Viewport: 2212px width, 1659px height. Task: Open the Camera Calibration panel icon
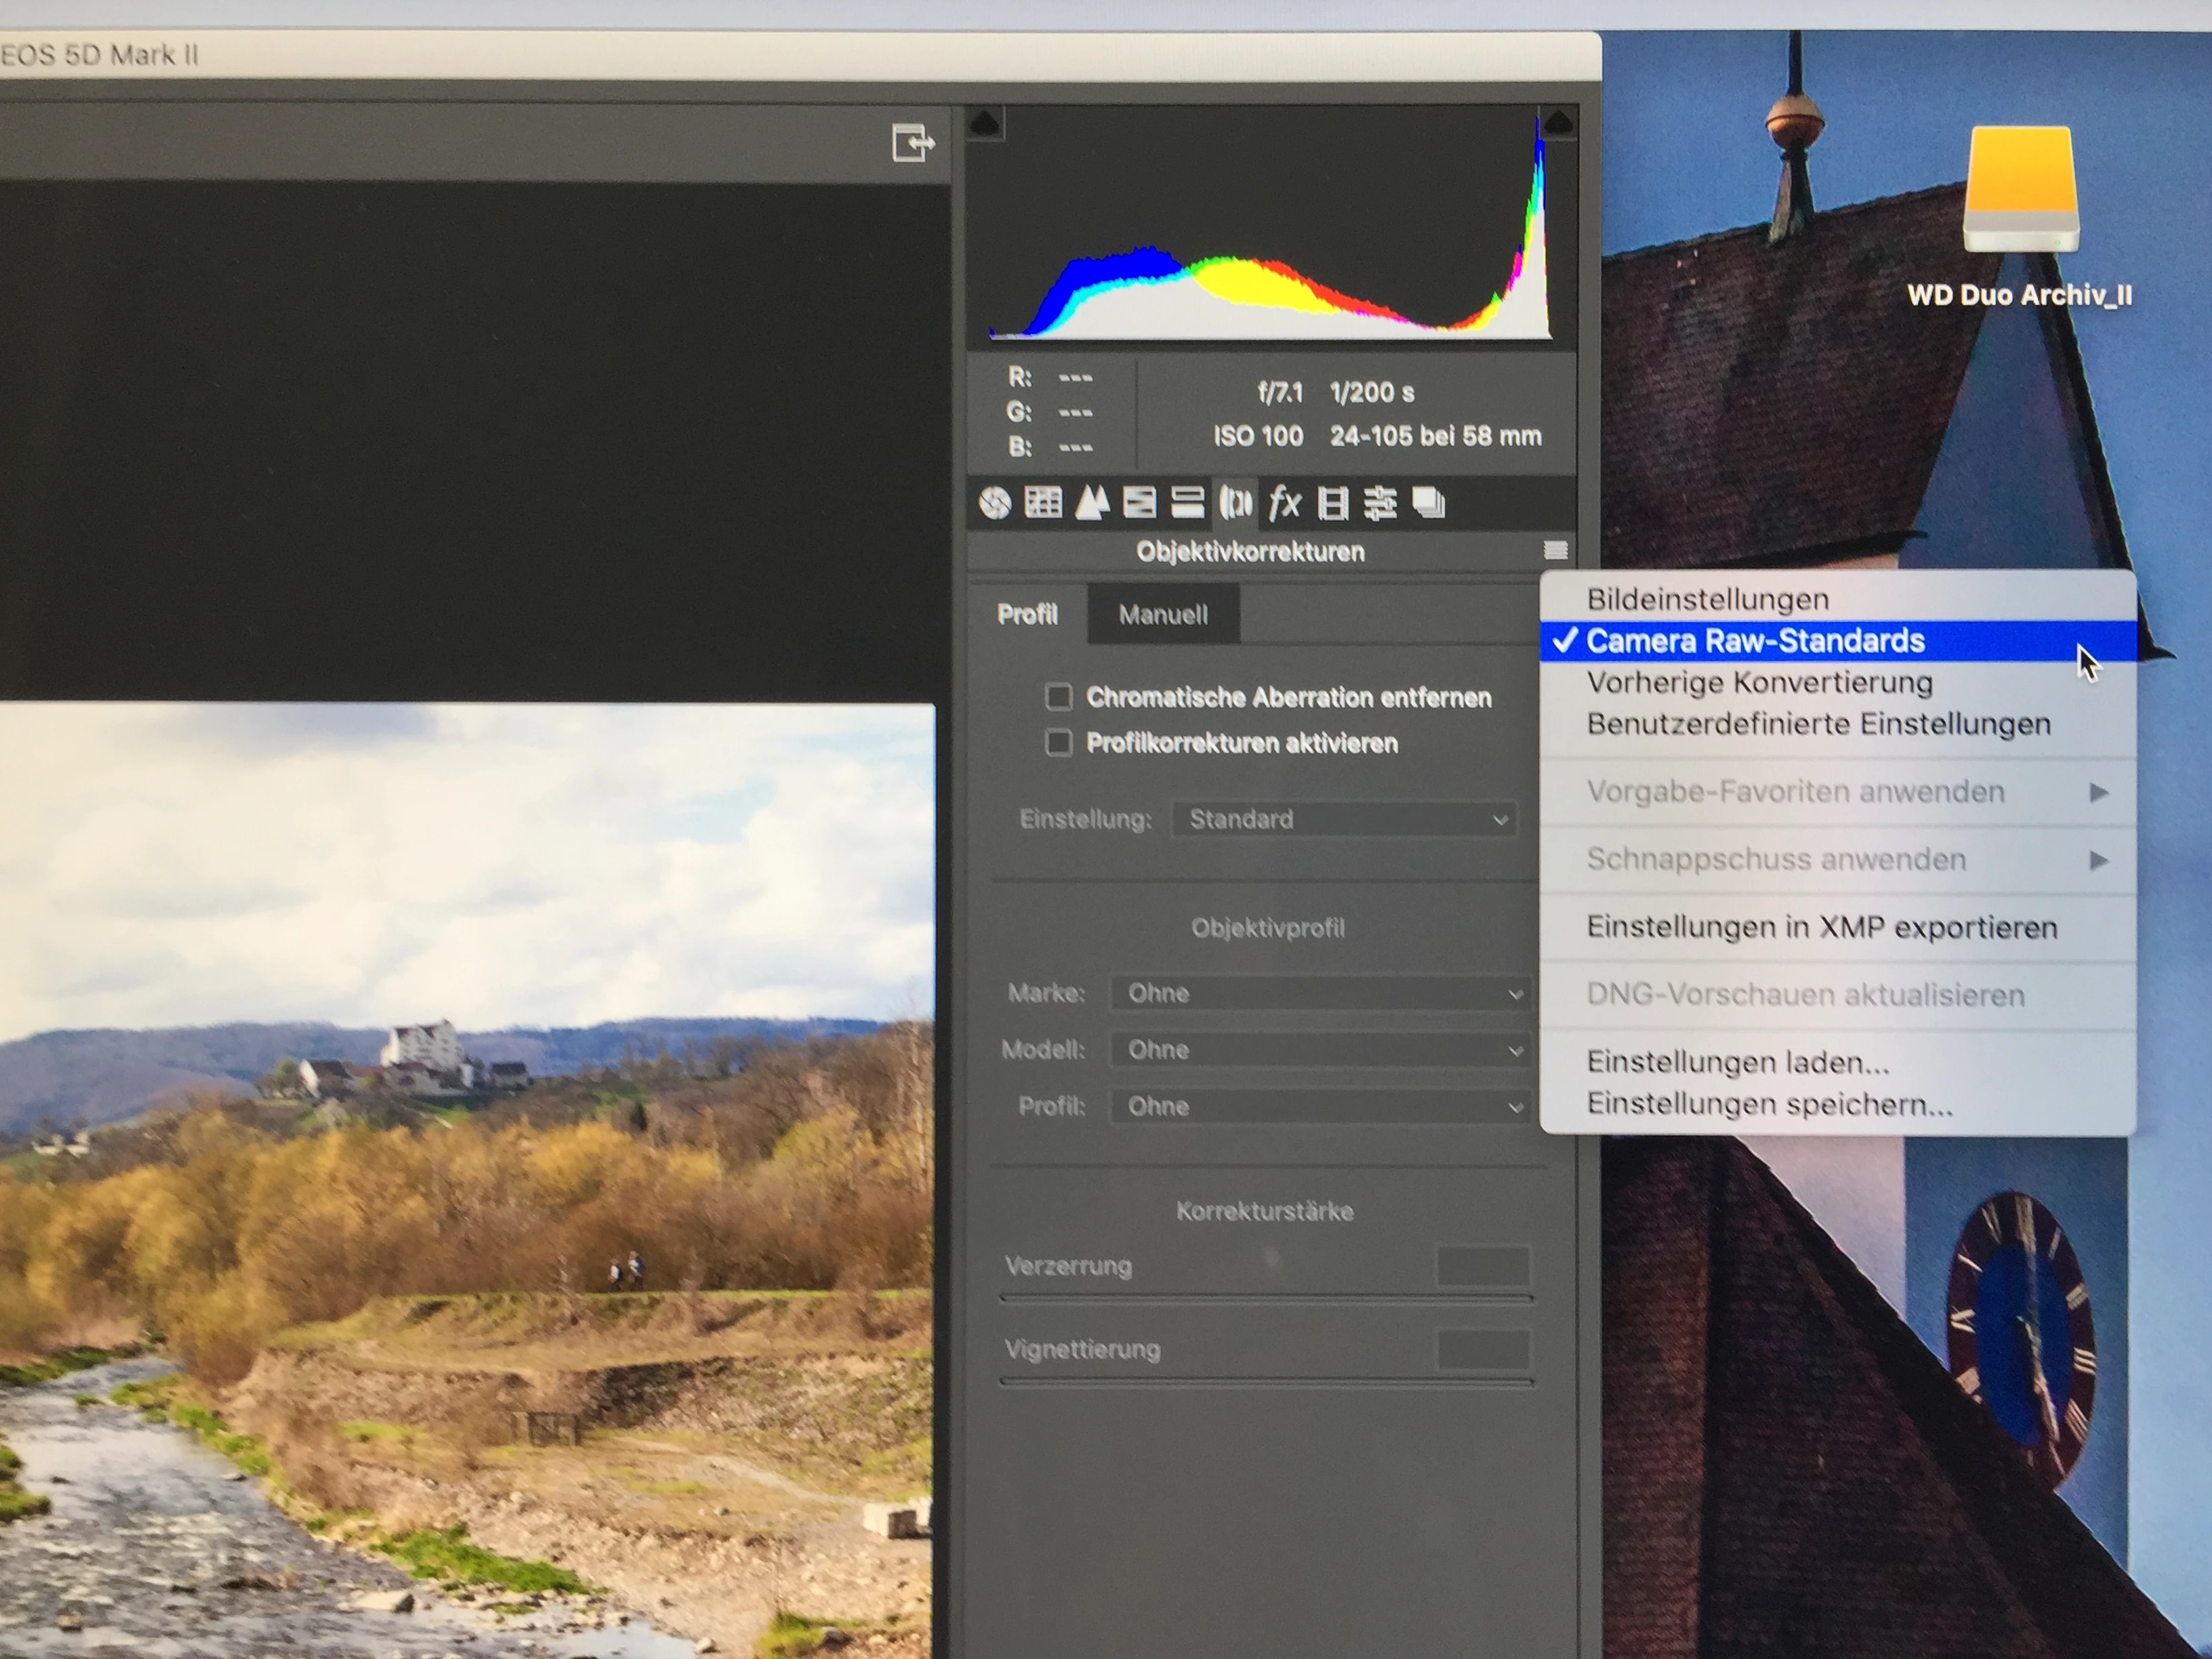coord(1333,503)
